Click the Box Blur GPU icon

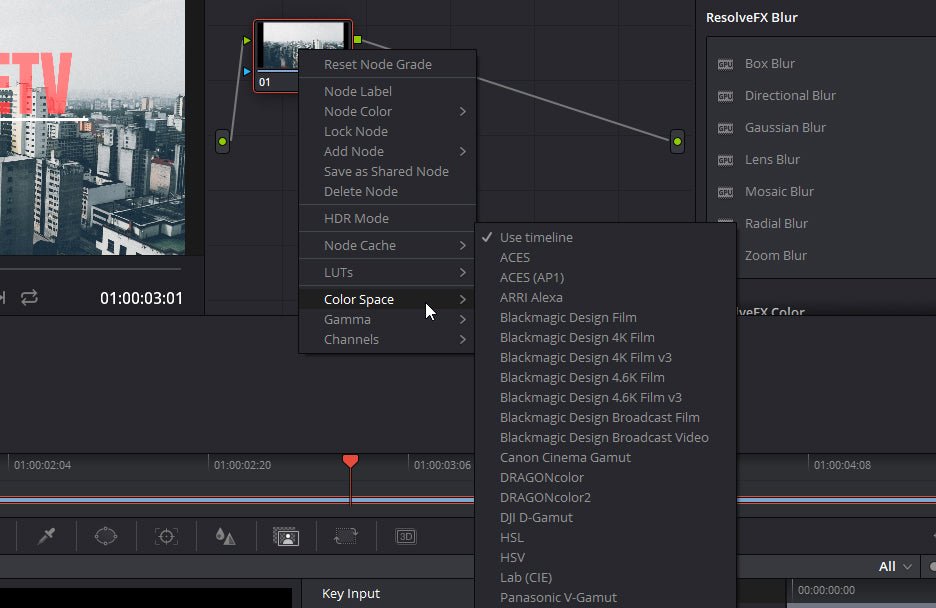725,64
